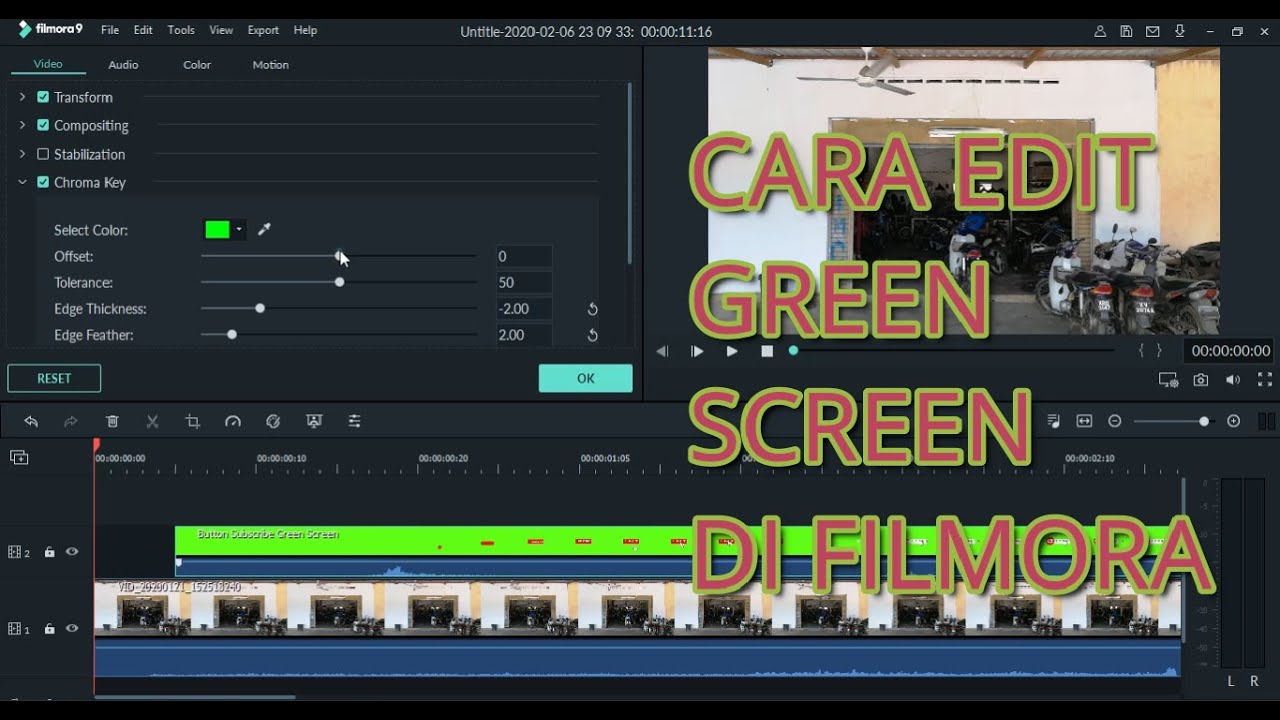Switch to the Color tab
Viewport: 1280px width, 720px height.
197,65
